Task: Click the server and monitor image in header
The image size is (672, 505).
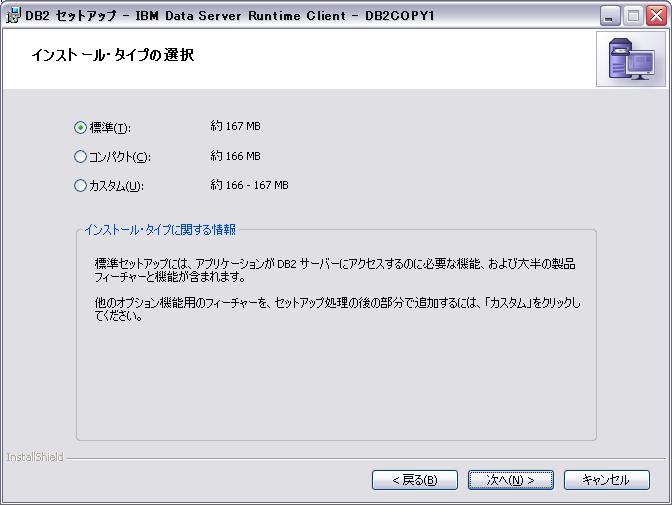Action: [631, 59]
